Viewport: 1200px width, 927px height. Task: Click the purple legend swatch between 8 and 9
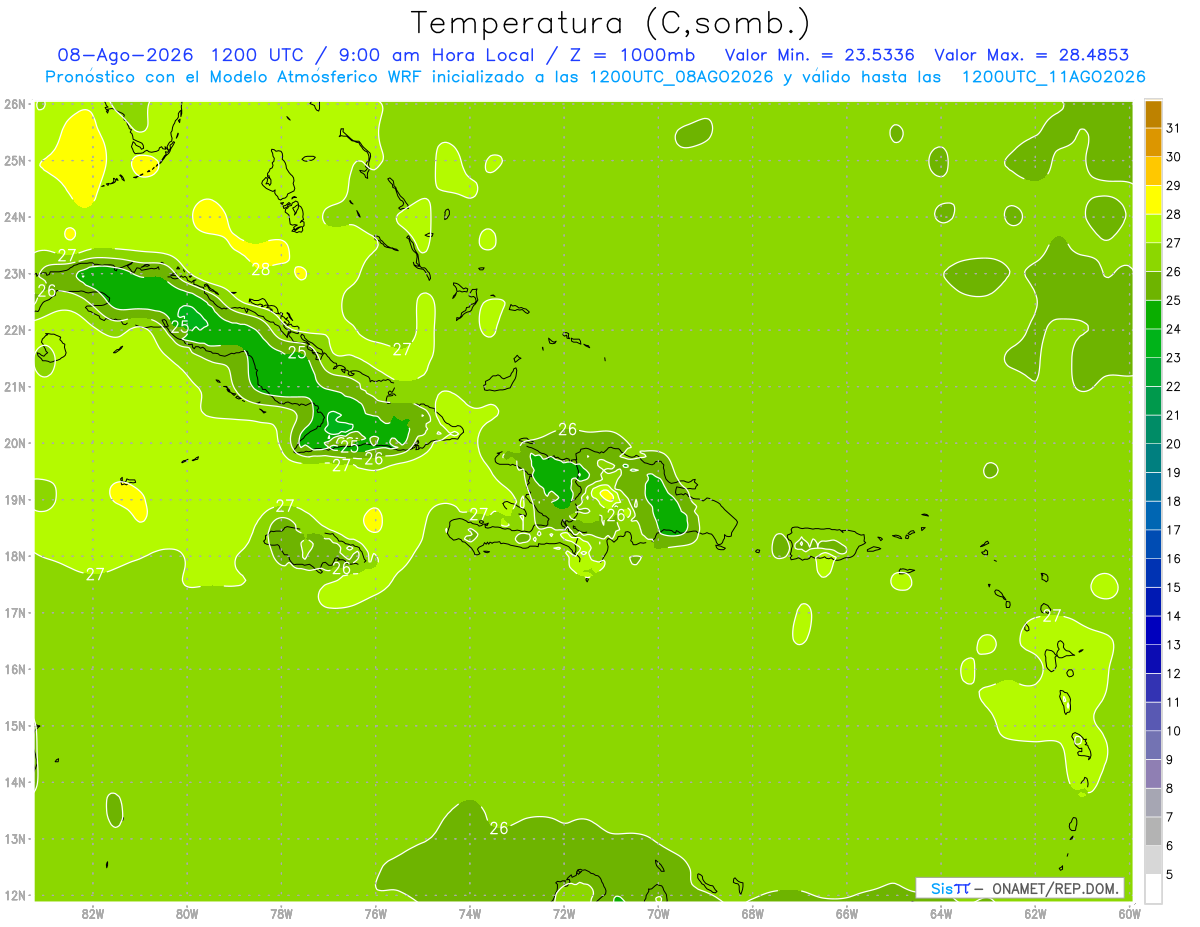point(1153,773)
